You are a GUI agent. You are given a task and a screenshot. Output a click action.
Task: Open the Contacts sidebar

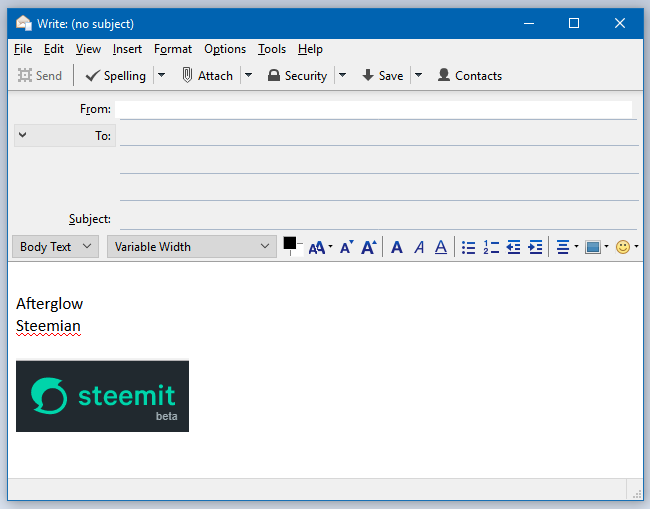[x=470, y=75]
